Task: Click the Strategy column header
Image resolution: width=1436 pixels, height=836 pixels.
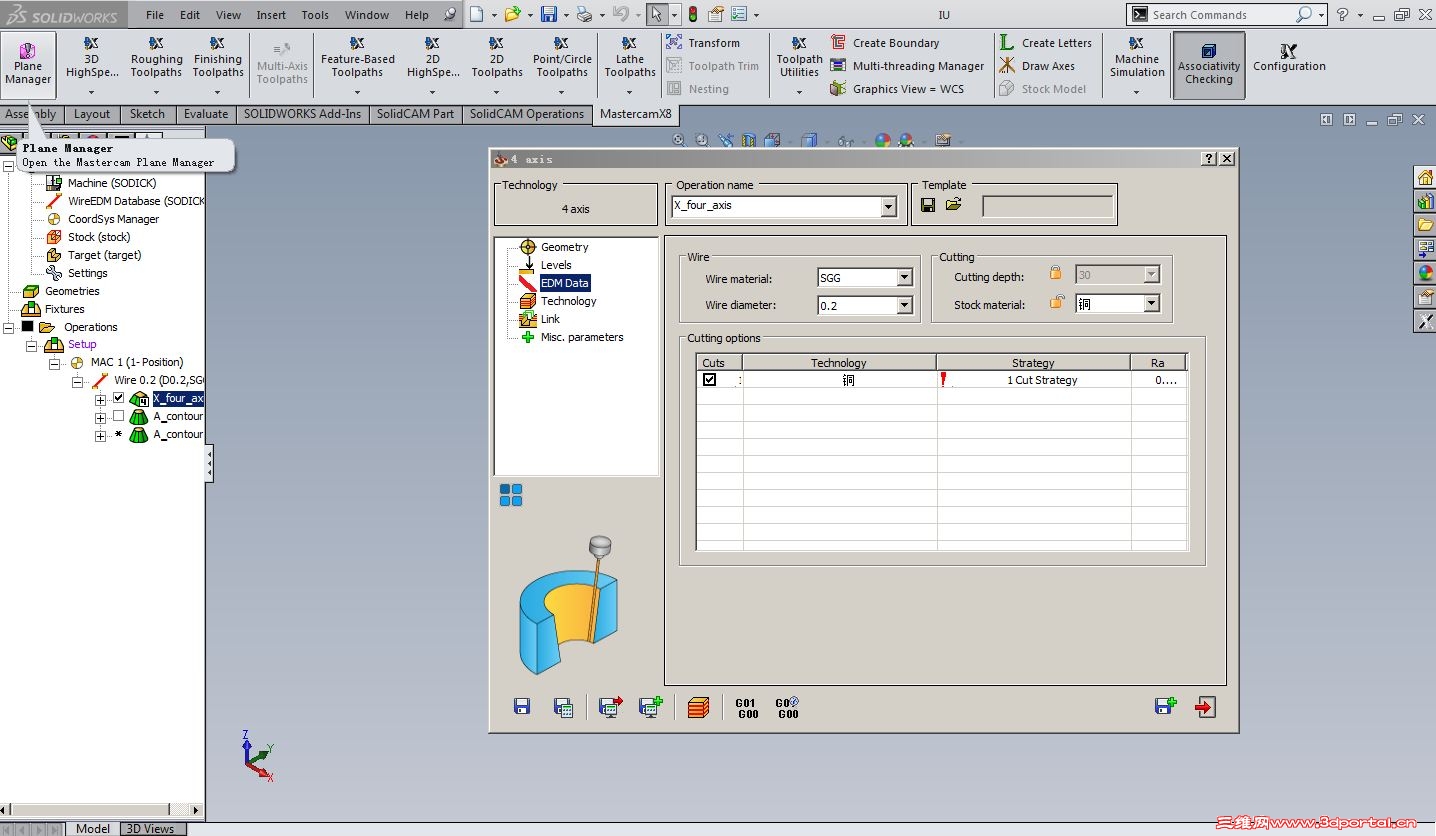Action: pos(1033,362)
